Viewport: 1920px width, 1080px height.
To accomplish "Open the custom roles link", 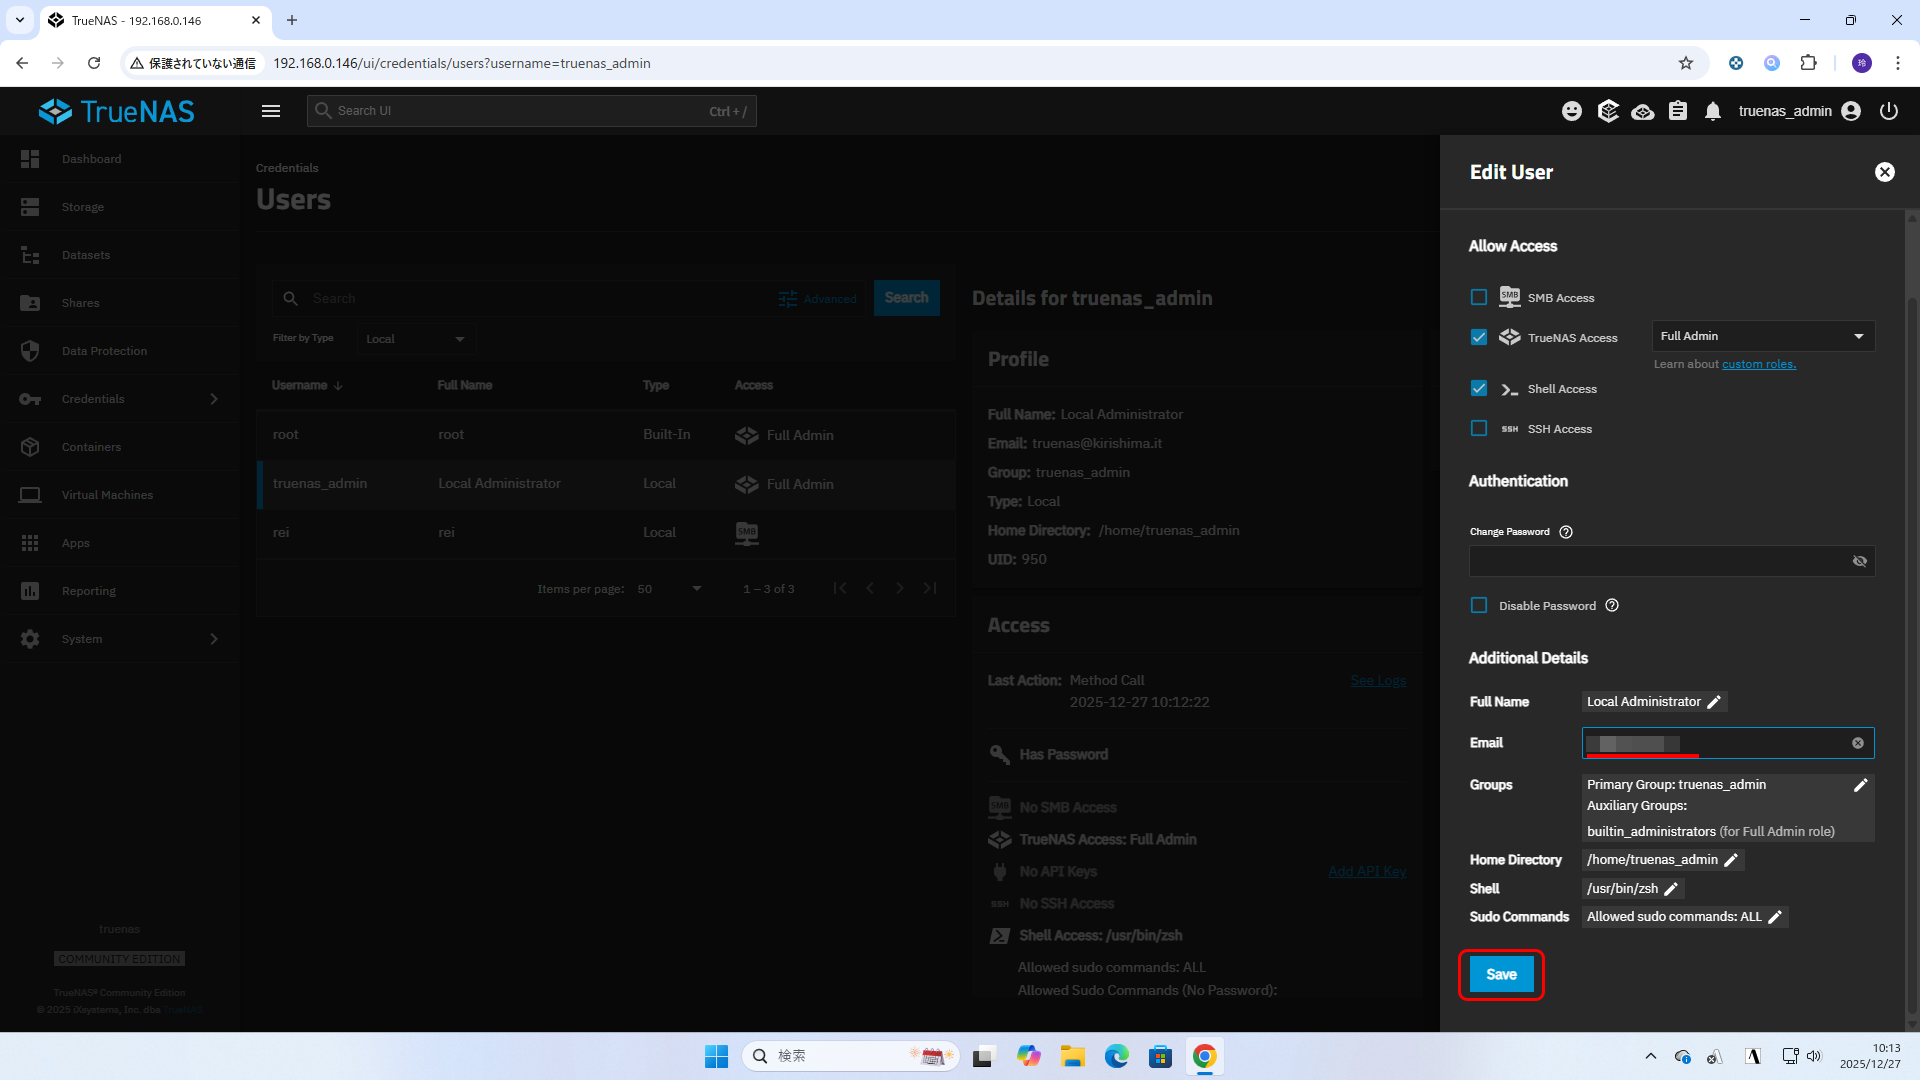I will click(x=1758, y=364).
